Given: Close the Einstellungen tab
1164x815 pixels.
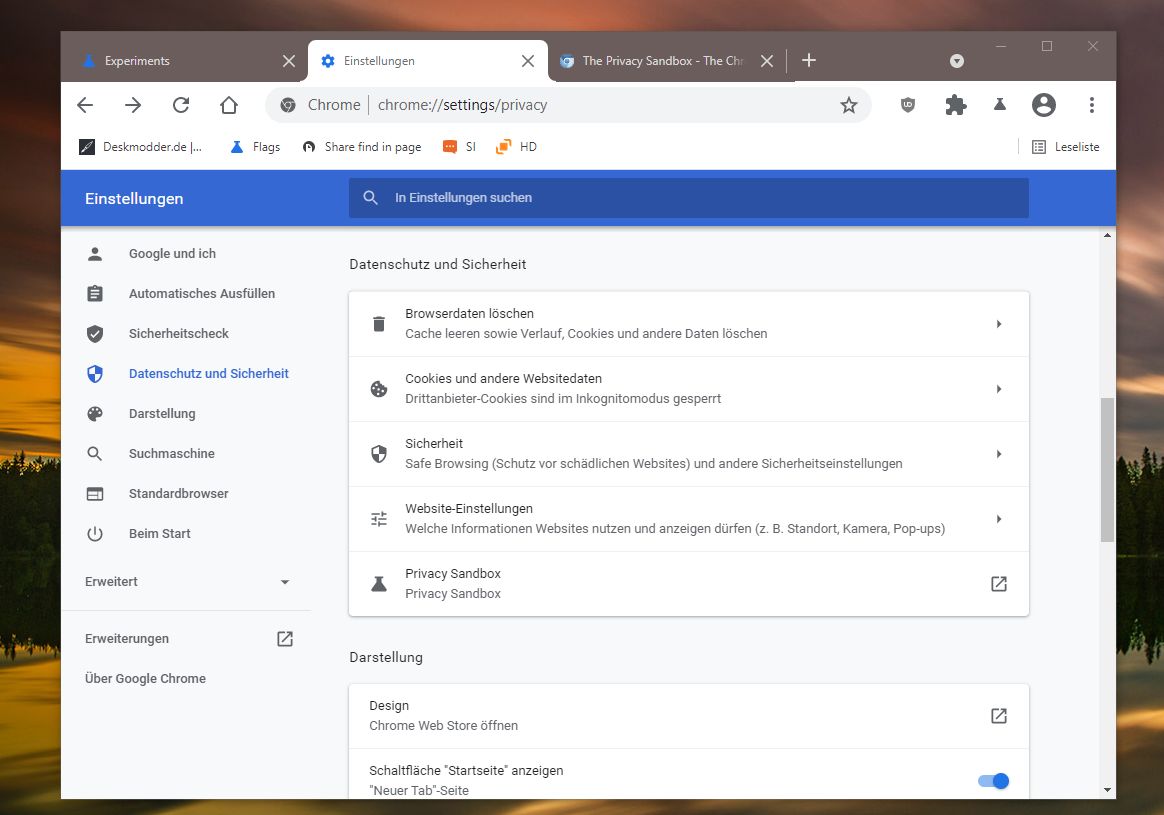Looking at the screenshot, I should pos(528,61).
